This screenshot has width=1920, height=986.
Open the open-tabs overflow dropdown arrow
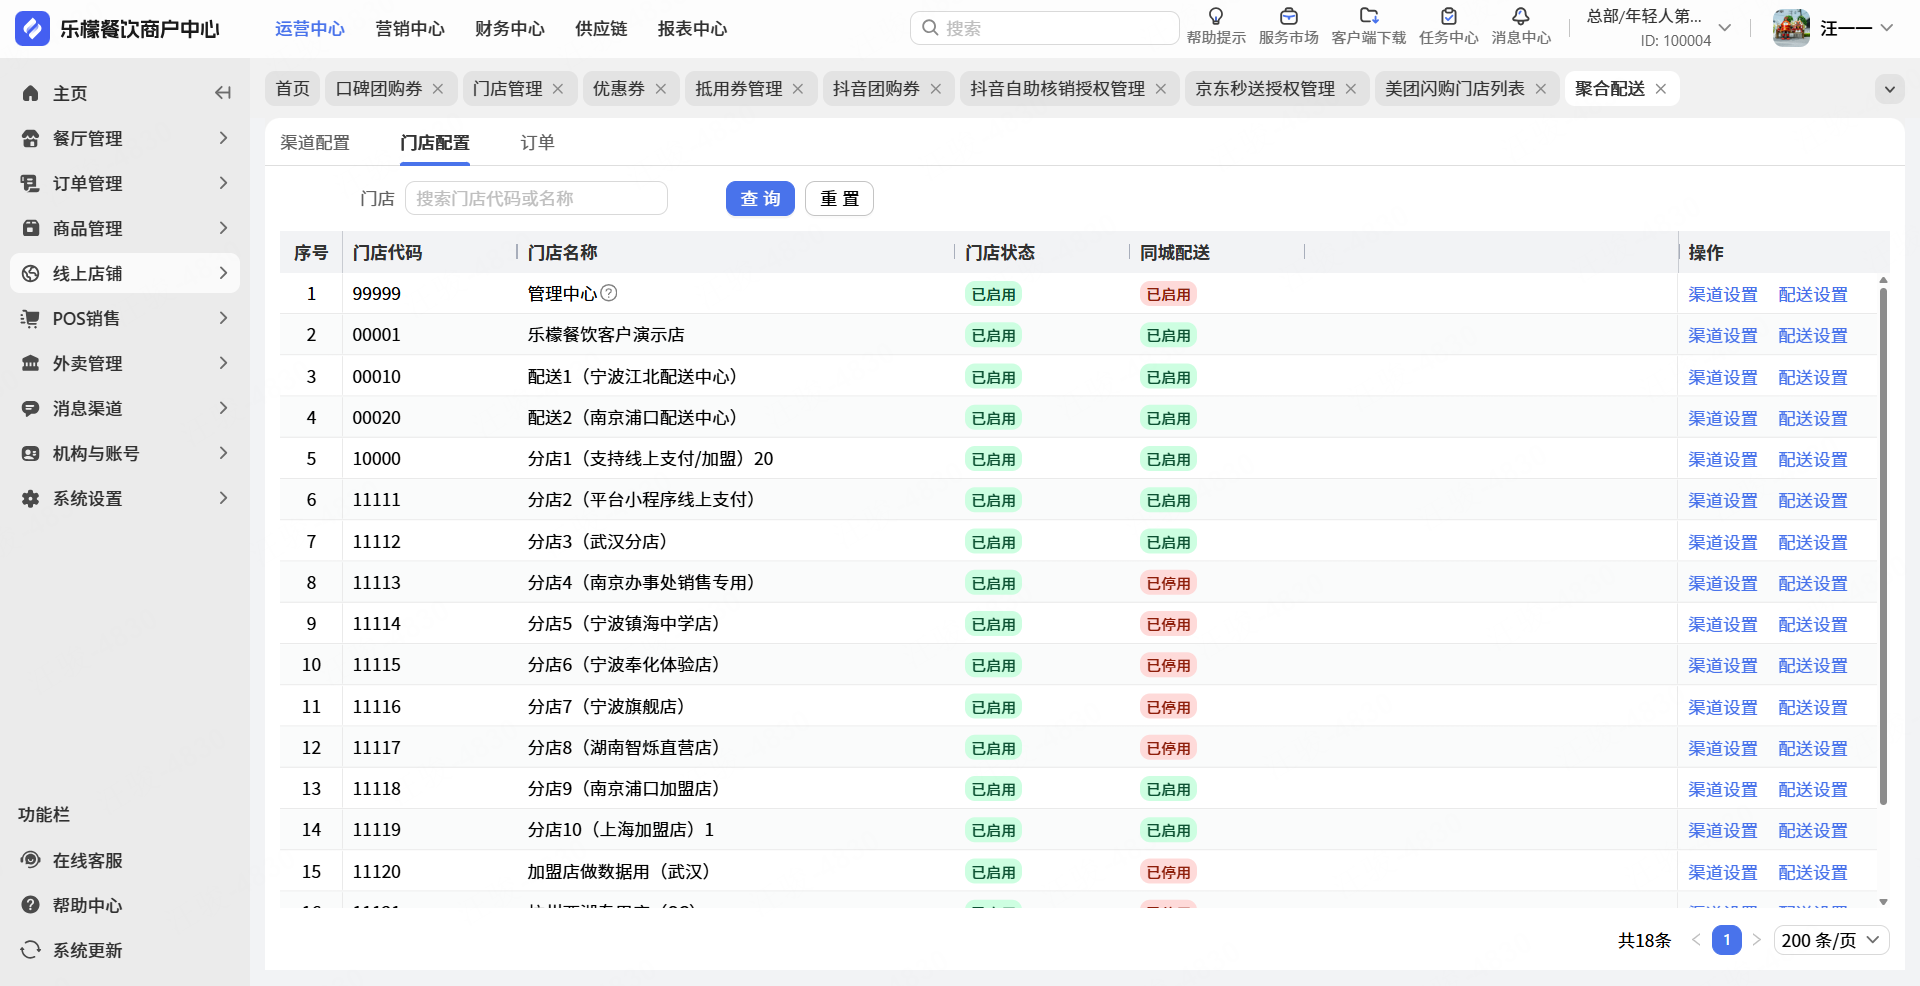coord(1889,89)
